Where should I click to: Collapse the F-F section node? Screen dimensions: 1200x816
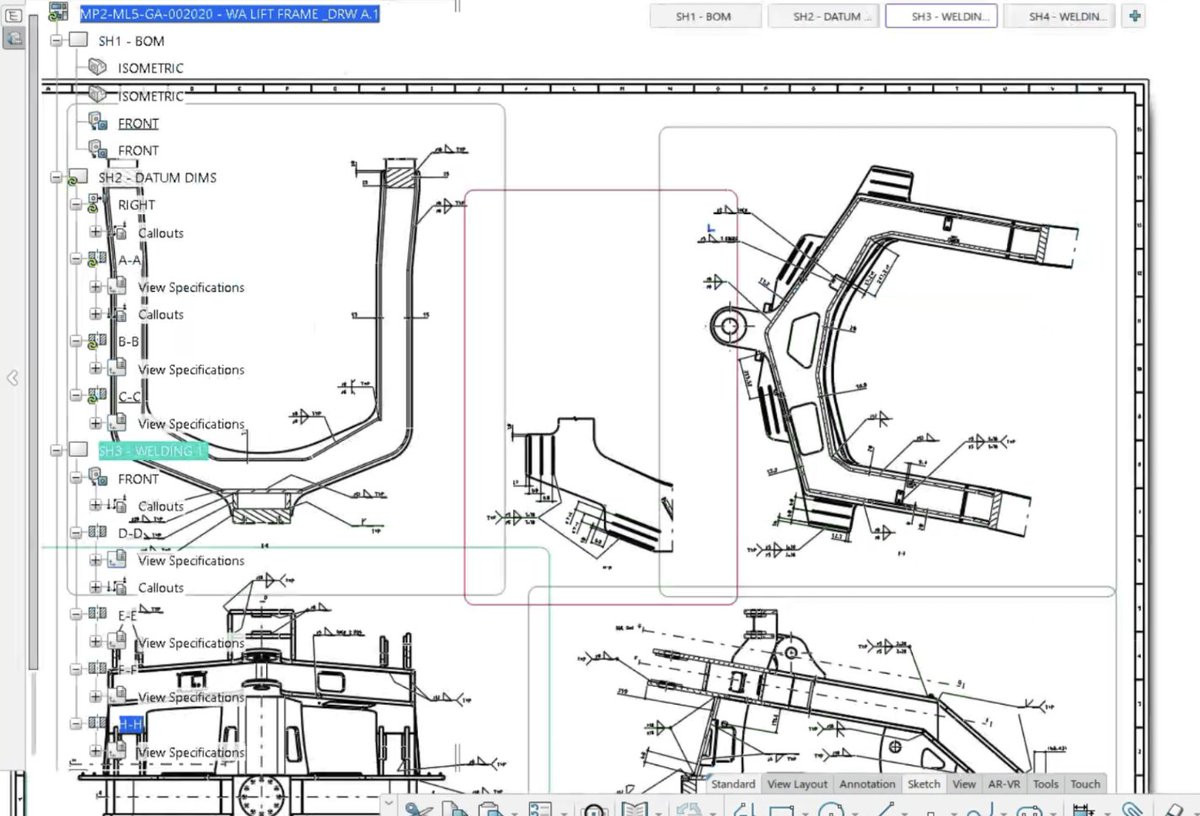(x=76, y=668)
